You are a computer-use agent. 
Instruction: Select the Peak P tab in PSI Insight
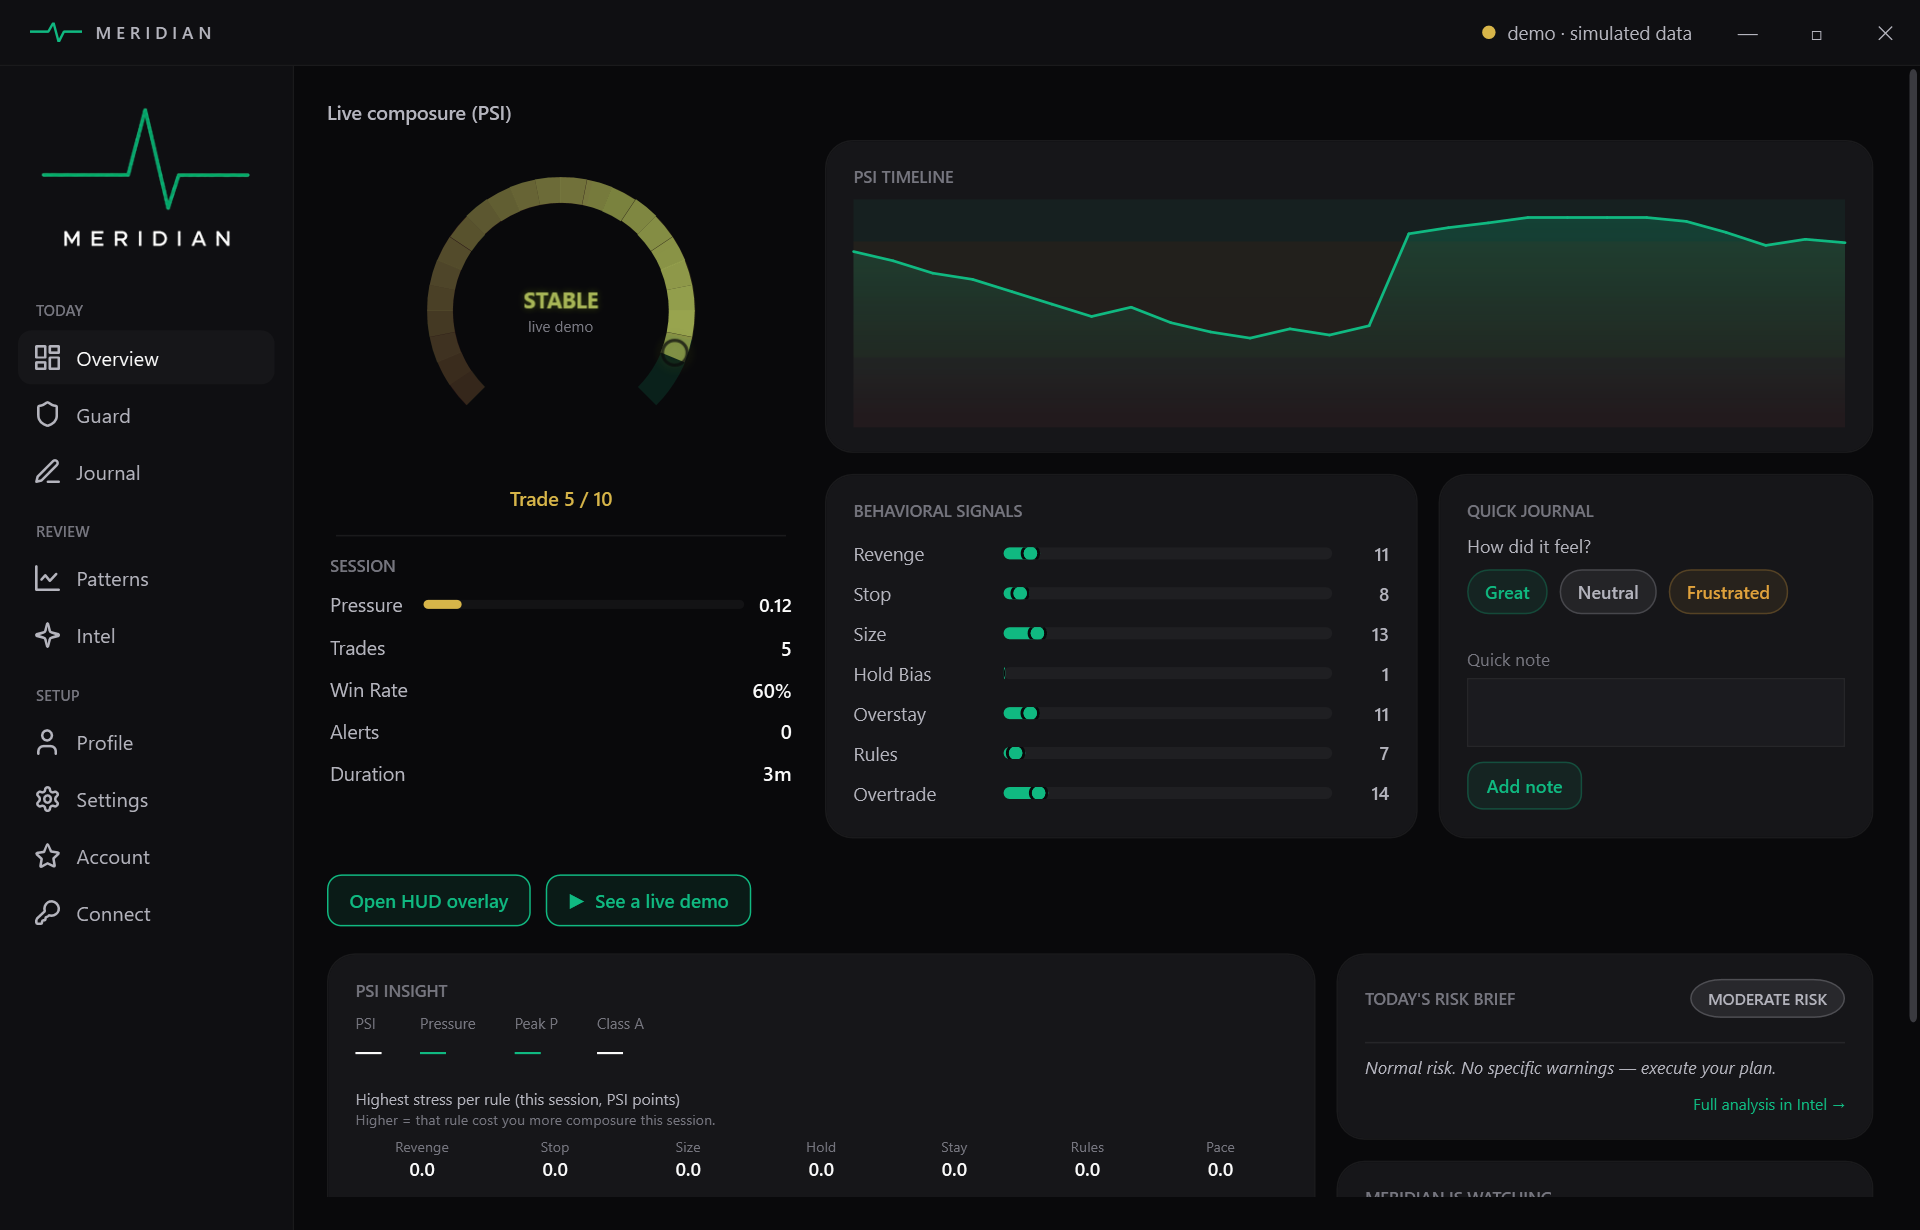(536, 1024)
